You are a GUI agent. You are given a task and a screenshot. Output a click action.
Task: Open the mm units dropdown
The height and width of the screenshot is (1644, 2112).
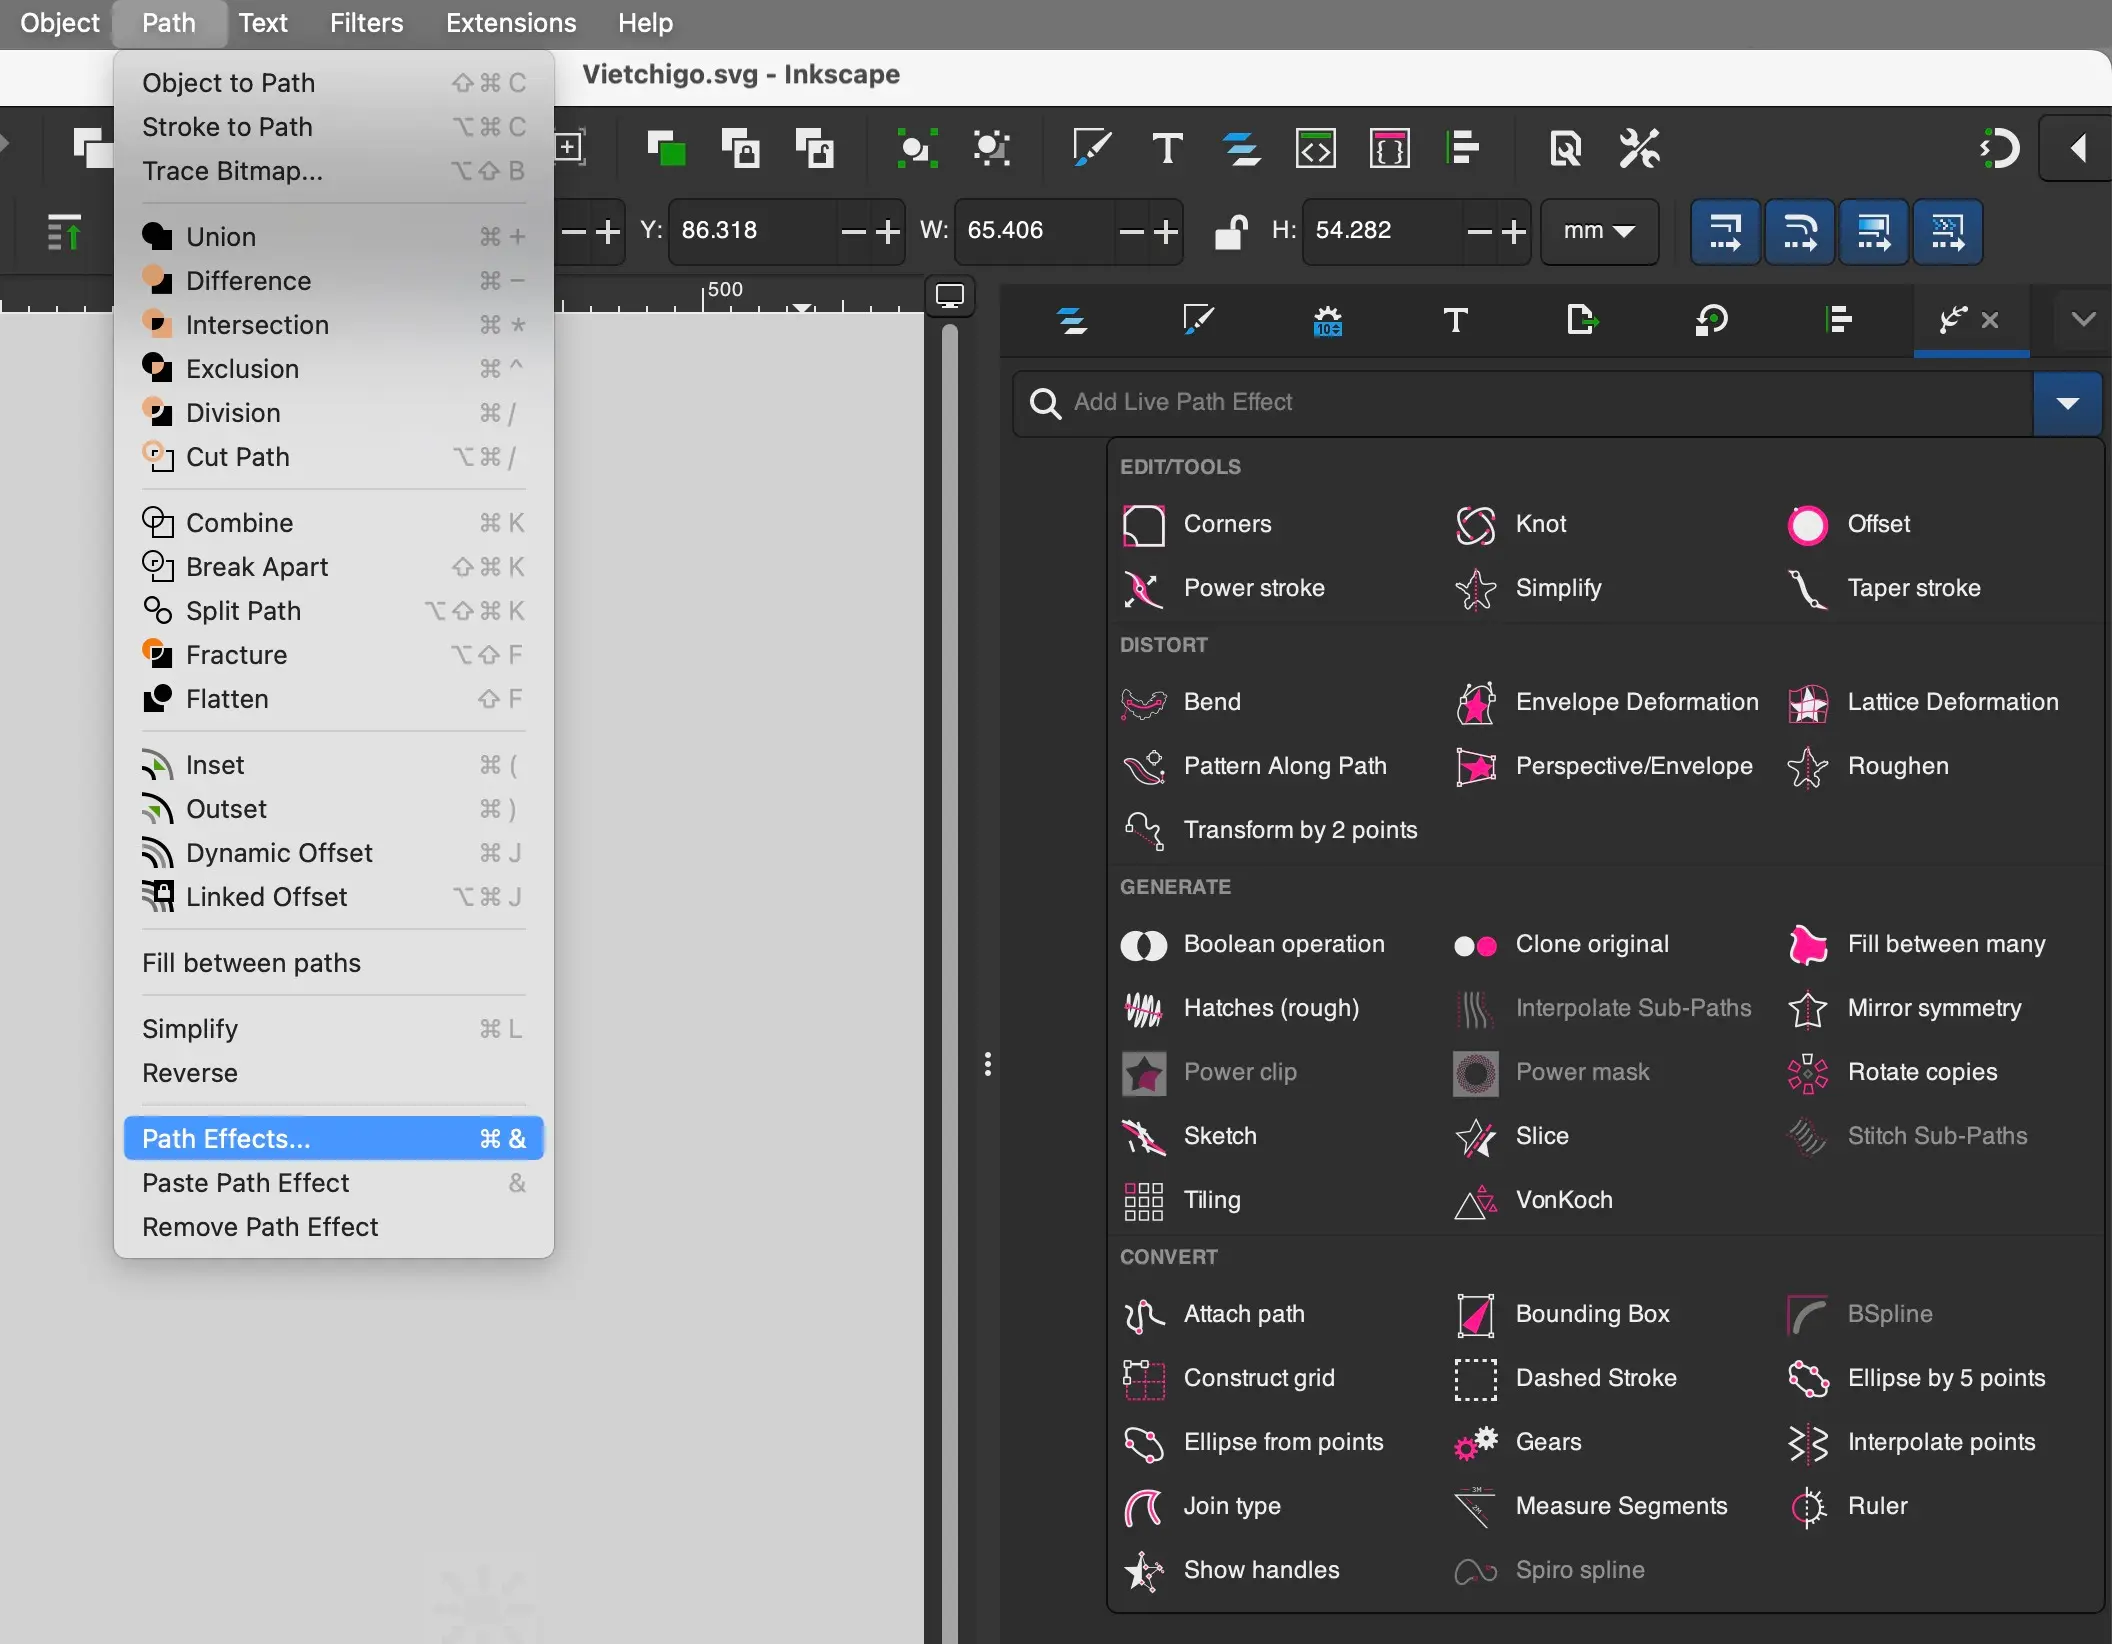(x=1599, y=231)
